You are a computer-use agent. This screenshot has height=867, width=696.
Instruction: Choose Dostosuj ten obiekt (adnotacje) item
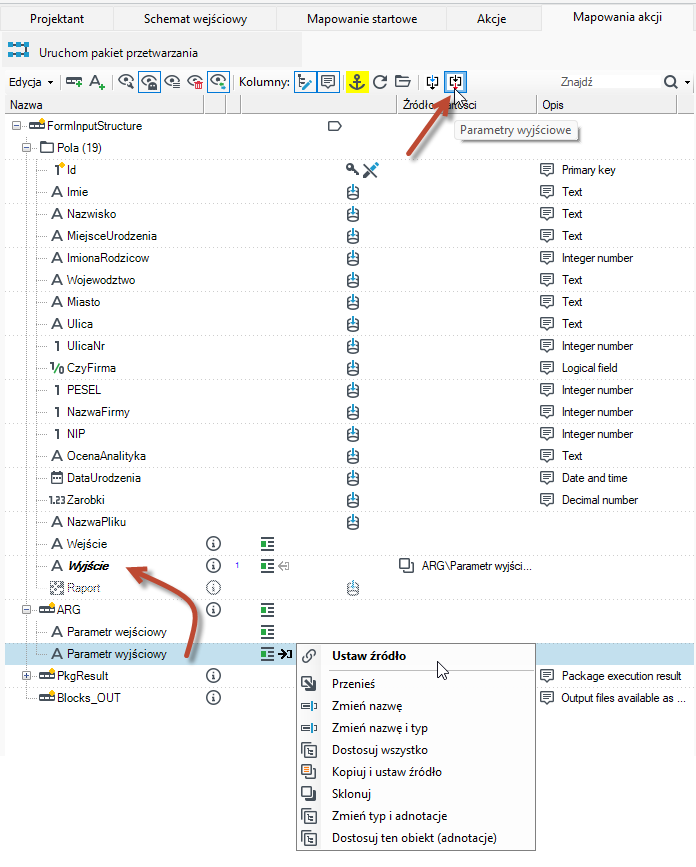[x=416, y=838]
